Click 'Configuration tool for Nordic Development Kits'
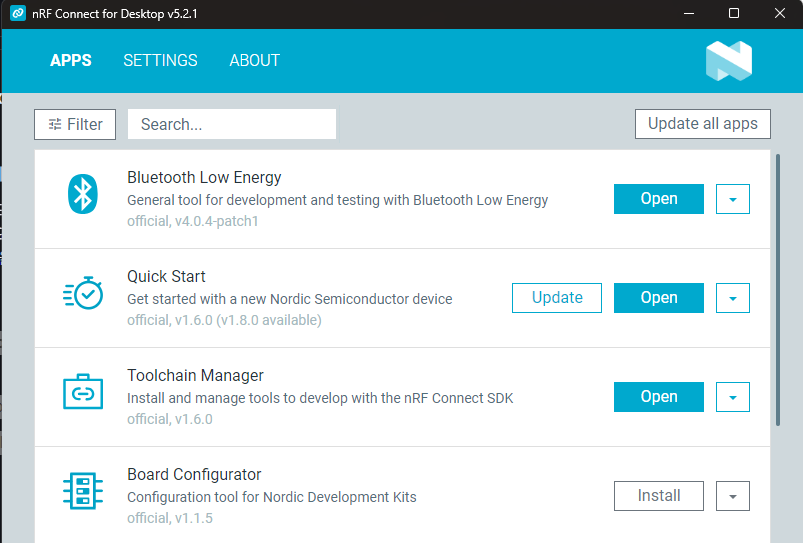The width and height of the screenshot is (803, 543). click(x=271, y=497)
